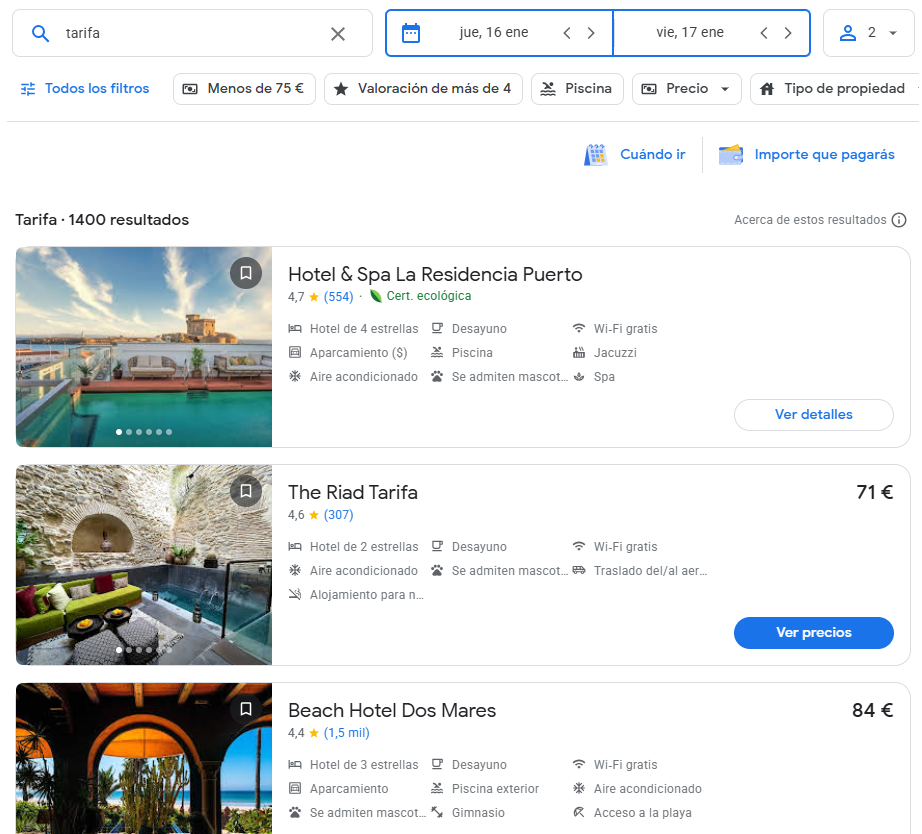Select check-out date vie, 17 ene
The height and width of the screenshot is (834, 922).
pyautogui.click(x=690, y=32)
